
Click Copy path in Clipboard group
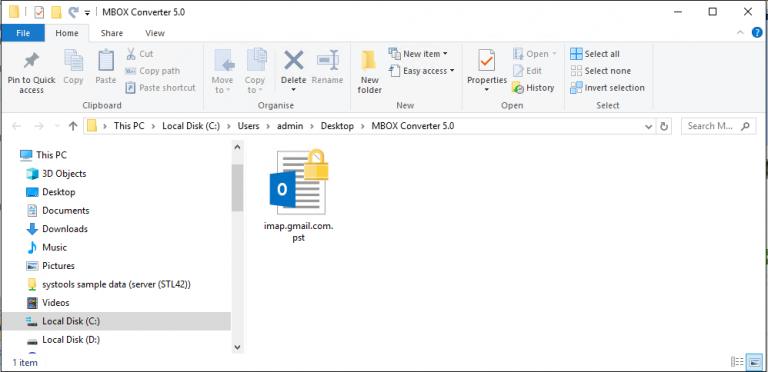click(152, 70)
